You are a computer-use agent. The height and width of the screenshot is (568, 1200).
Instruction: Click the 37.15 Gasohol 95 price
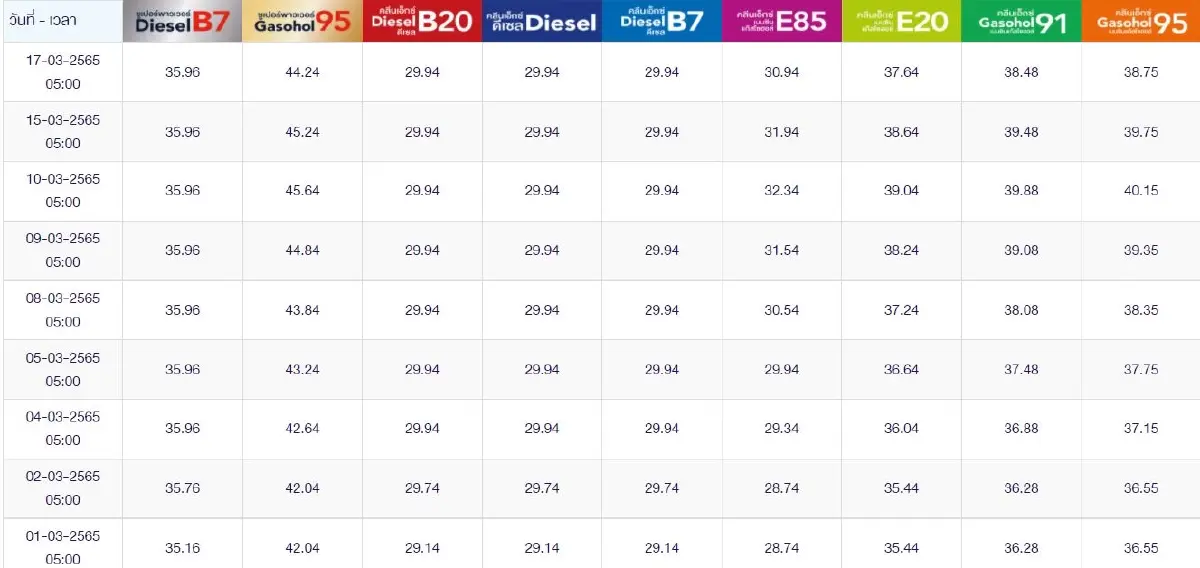[1141, 428]
